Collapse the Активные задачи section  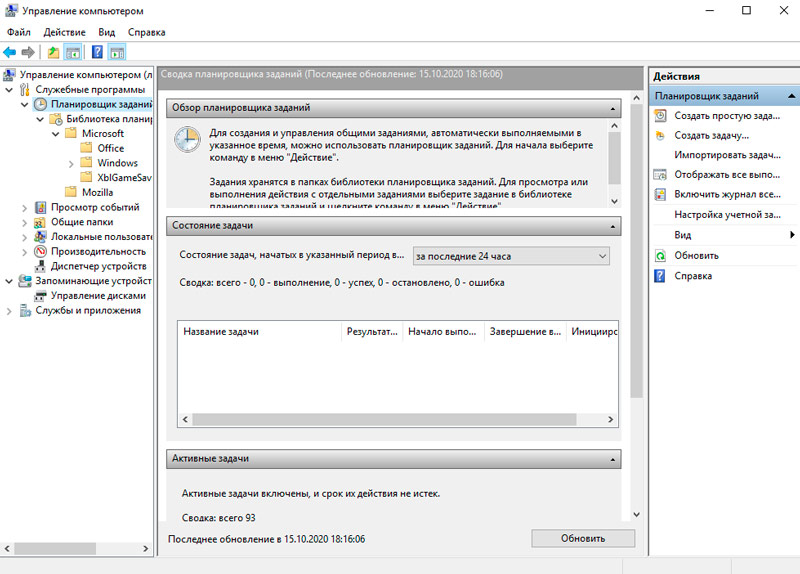(x=614, y=459)
